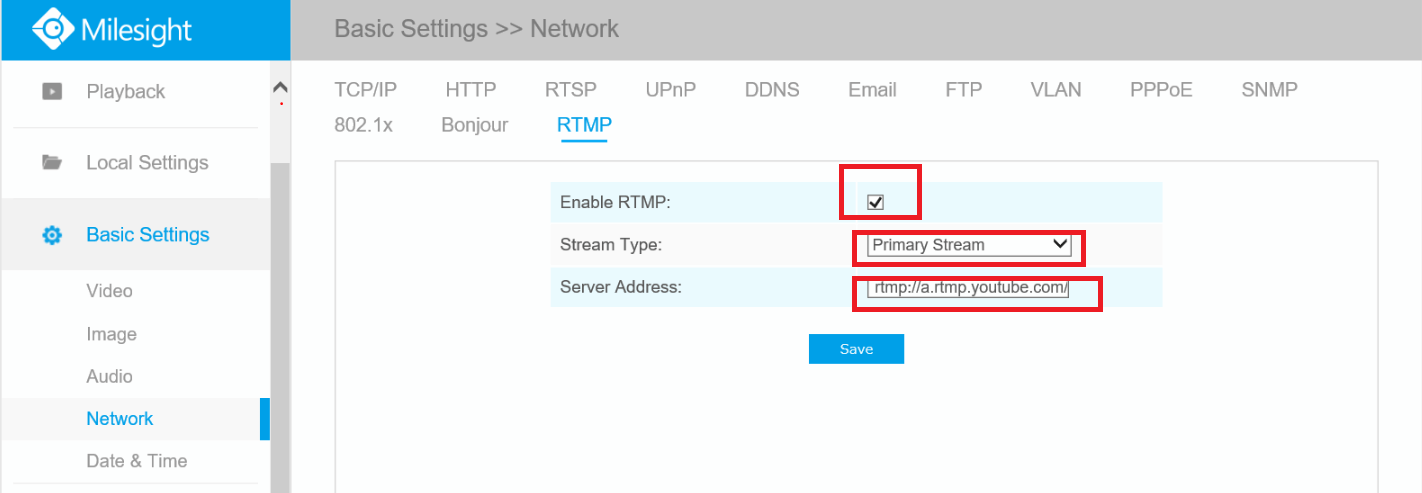The width and height of the screenshot is (1422, 493).
Task: Click the sidebar scroll up arrow
Action: point(280,89)
